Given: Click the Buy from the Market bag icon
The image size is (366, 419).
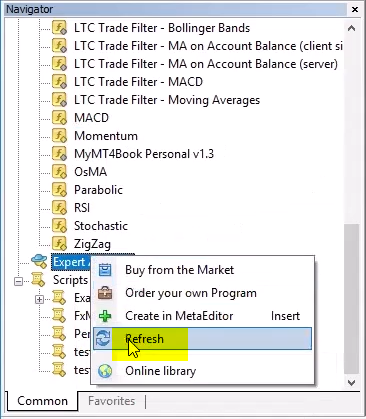Looking at the screenshot, I should (x=105, y=270).
